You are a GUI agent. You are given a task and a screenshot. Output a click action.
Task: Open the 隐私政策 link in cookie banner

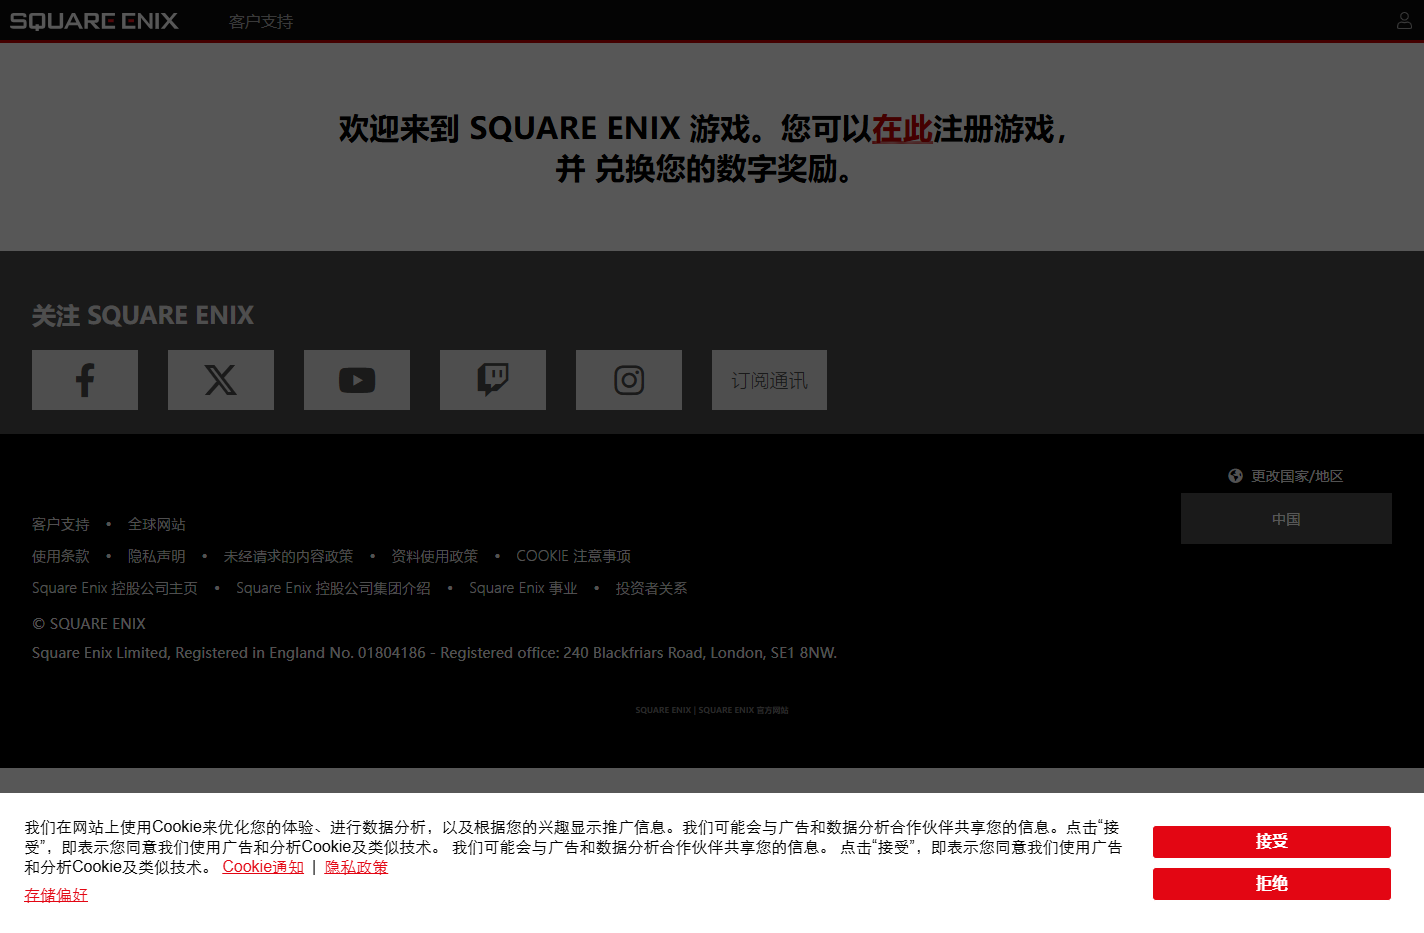pyautogui.click(x=356, y=867)
